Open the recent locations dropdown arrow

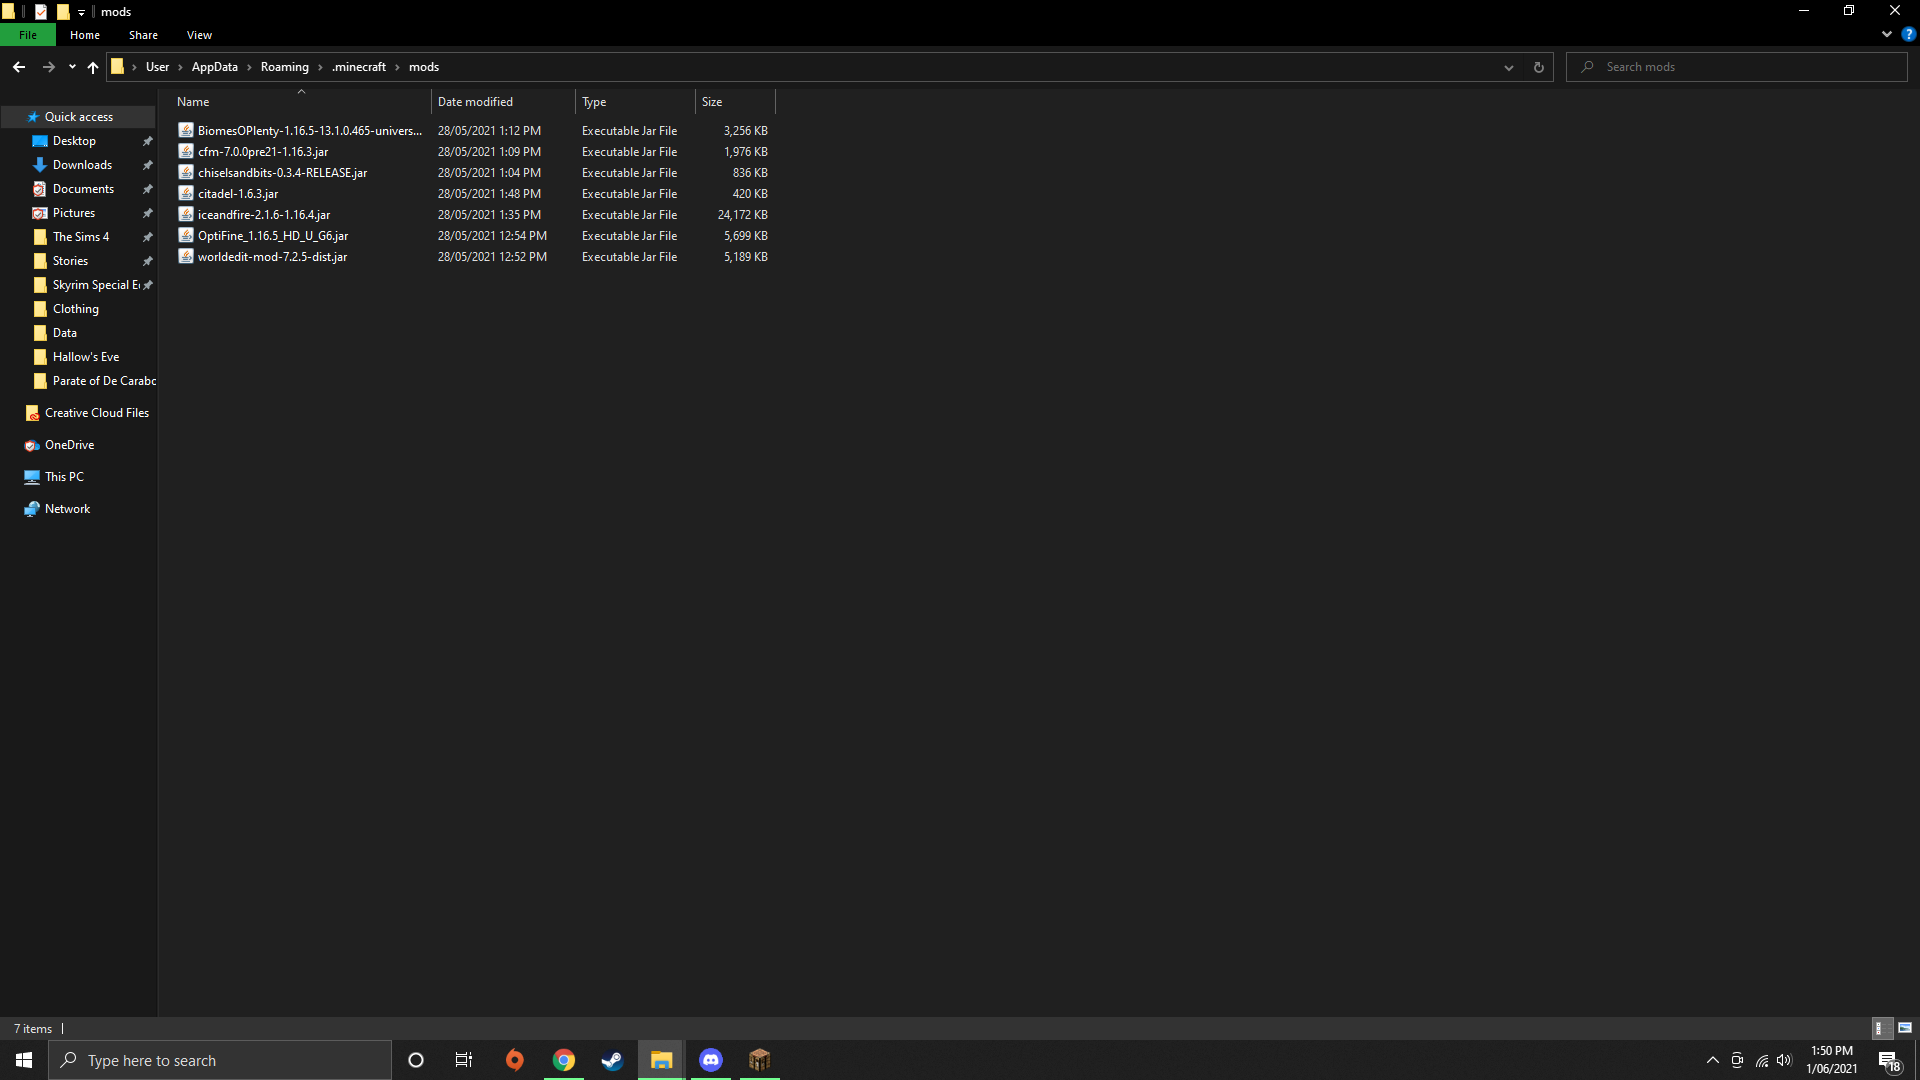pyautogui.click(x=72, y=67)
